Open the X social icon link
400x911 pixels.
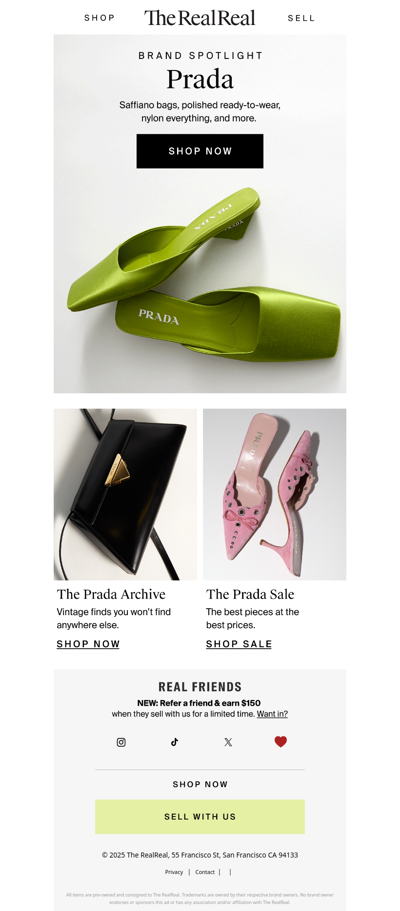(x=228, y=742)
